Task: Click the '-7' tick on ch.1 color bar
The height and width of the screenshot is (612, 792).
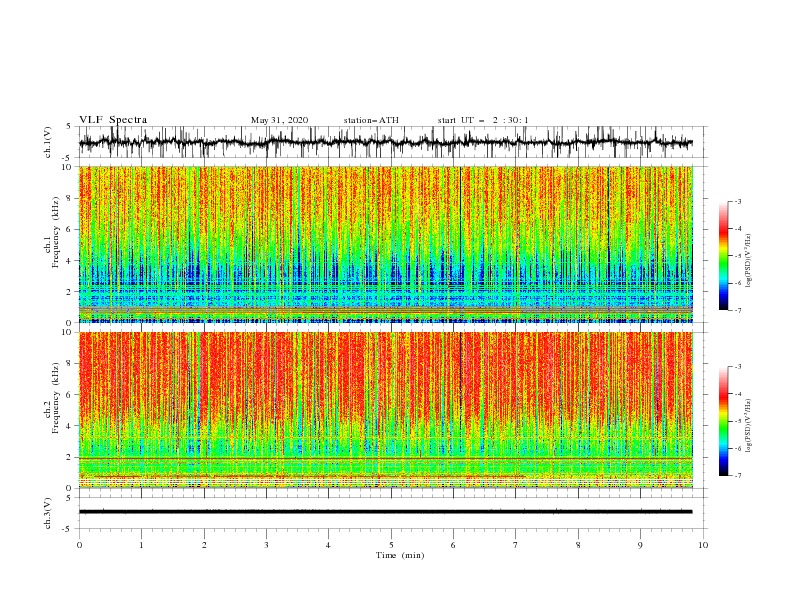Action: 737,311
